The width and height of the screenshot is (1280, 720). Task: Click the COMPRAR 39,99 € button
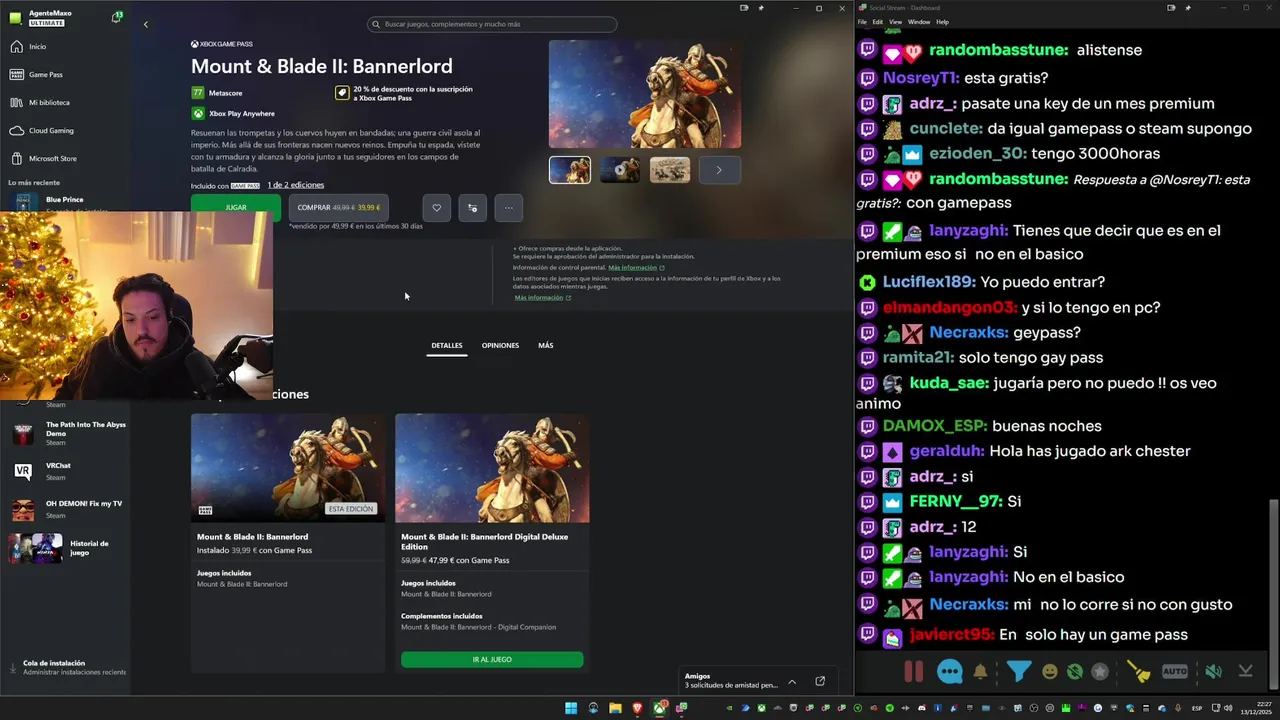tap(339, 207)
